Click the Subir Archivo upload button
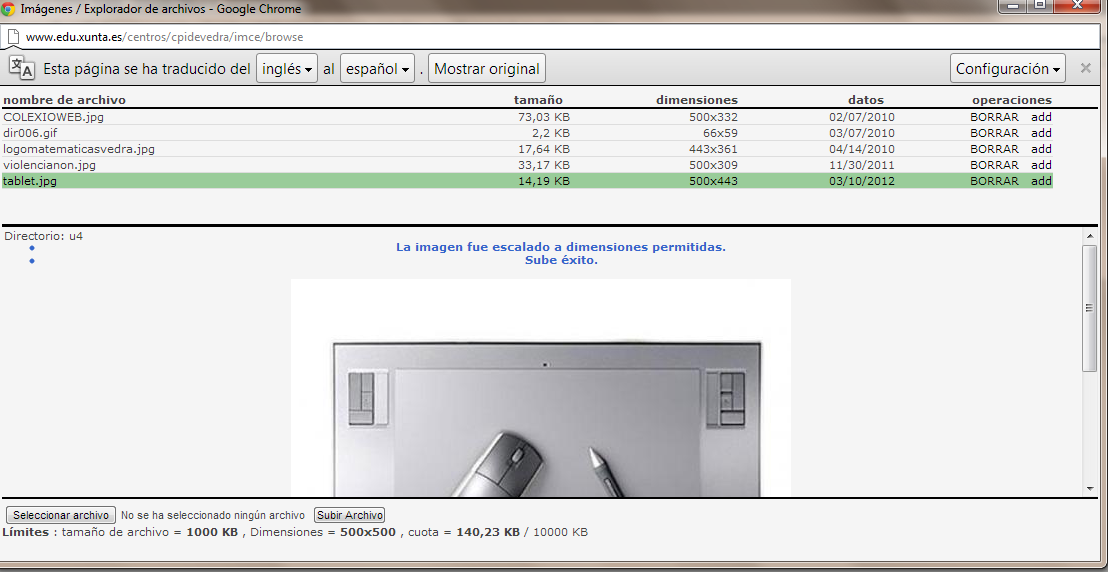The image size is (1108, 572). [349, 515]
